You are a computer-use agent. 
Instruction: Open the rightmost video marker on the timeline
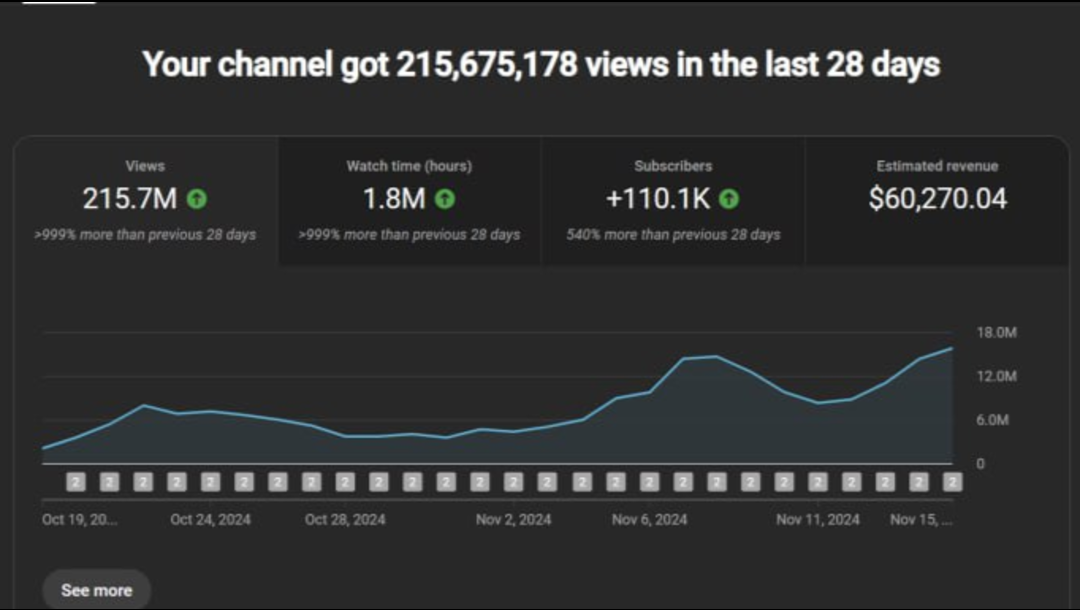953,482
